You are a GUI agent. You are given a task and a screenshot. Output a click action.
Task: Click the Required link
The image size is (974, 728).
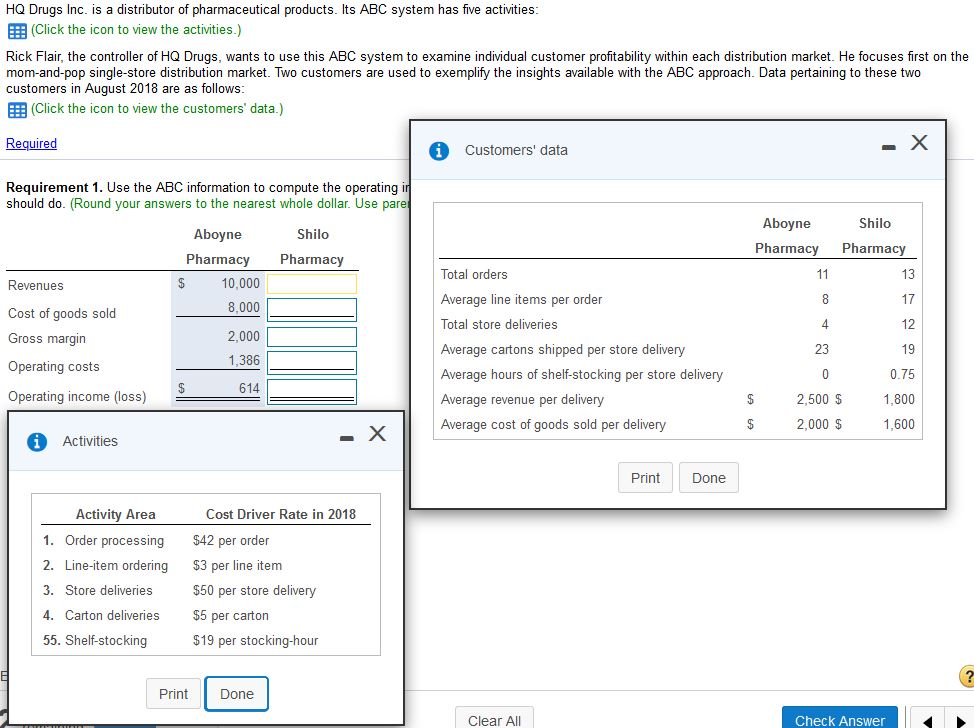point(31,143)
